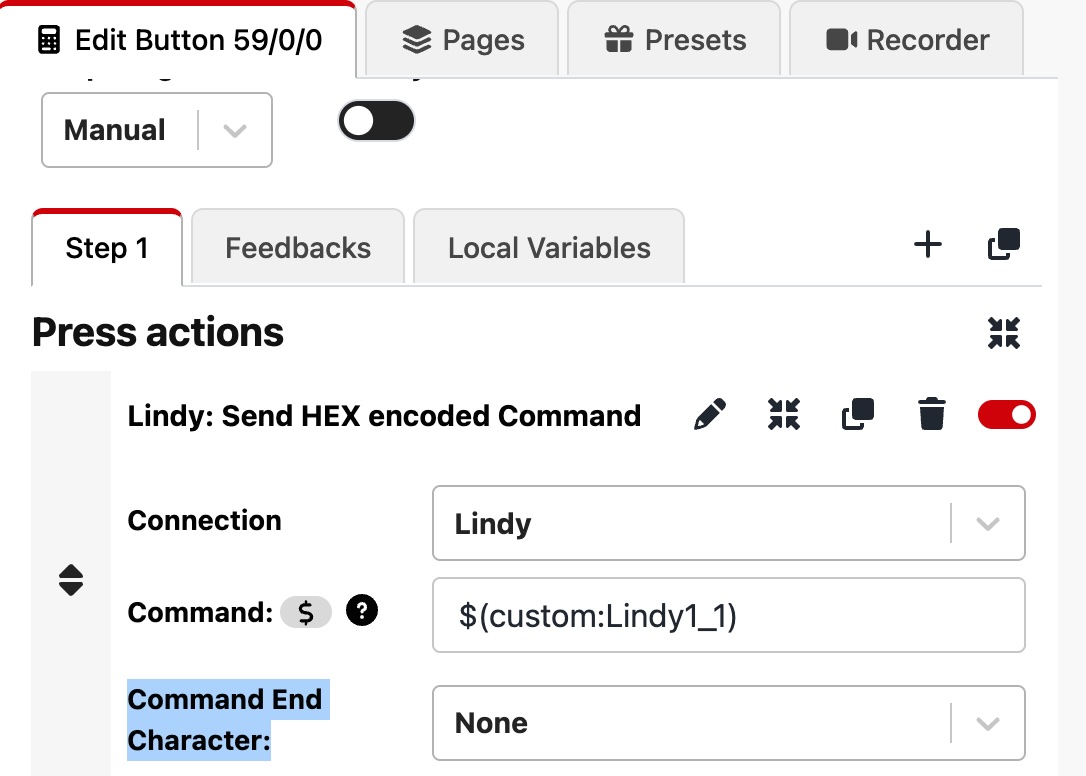Duplicate the Lindy Send HEX action

tap(858, 414)
